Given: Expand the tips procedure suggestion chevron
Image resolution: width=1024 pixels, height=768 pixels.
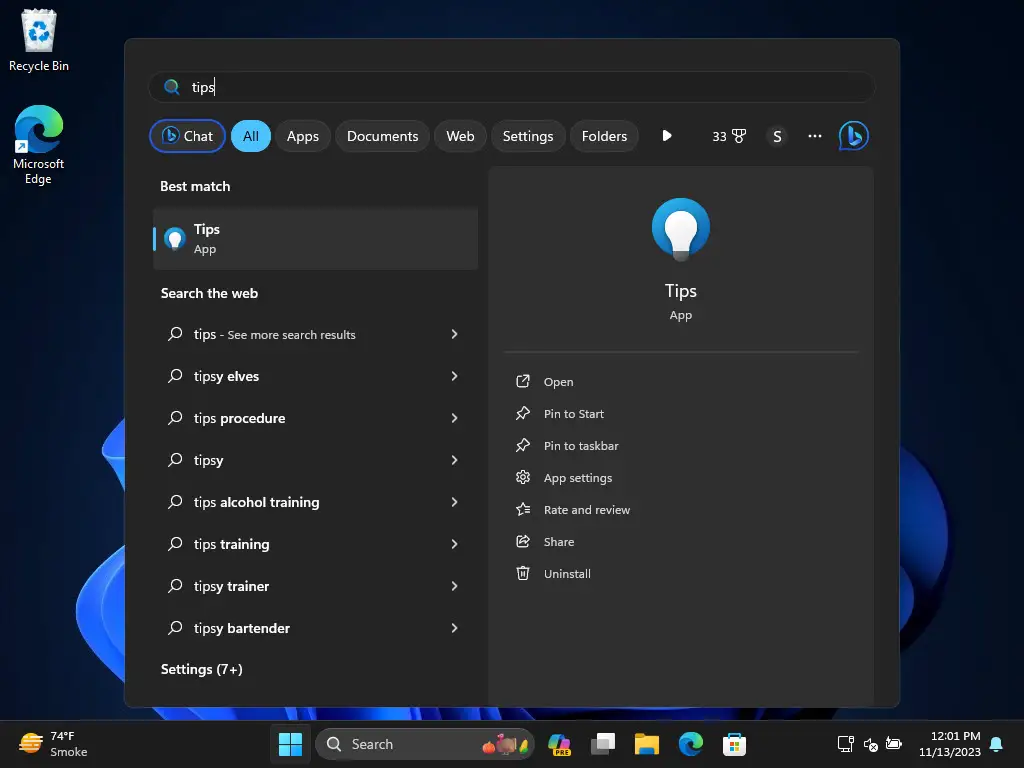Looking at the screenshot, I should point(455,418).
